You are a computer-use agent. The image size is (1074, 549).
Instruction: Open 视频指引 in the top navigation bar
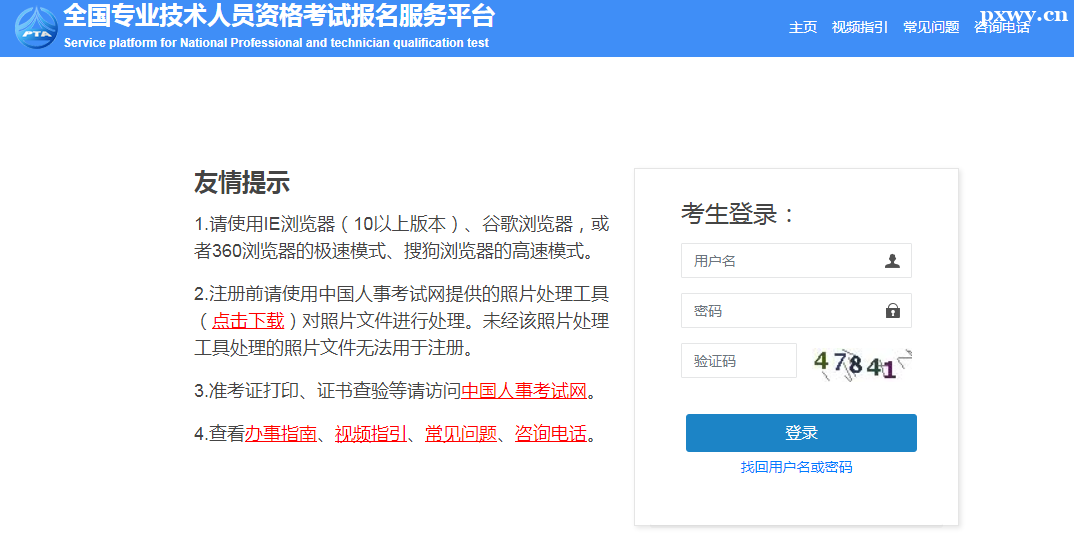[859, 28]
